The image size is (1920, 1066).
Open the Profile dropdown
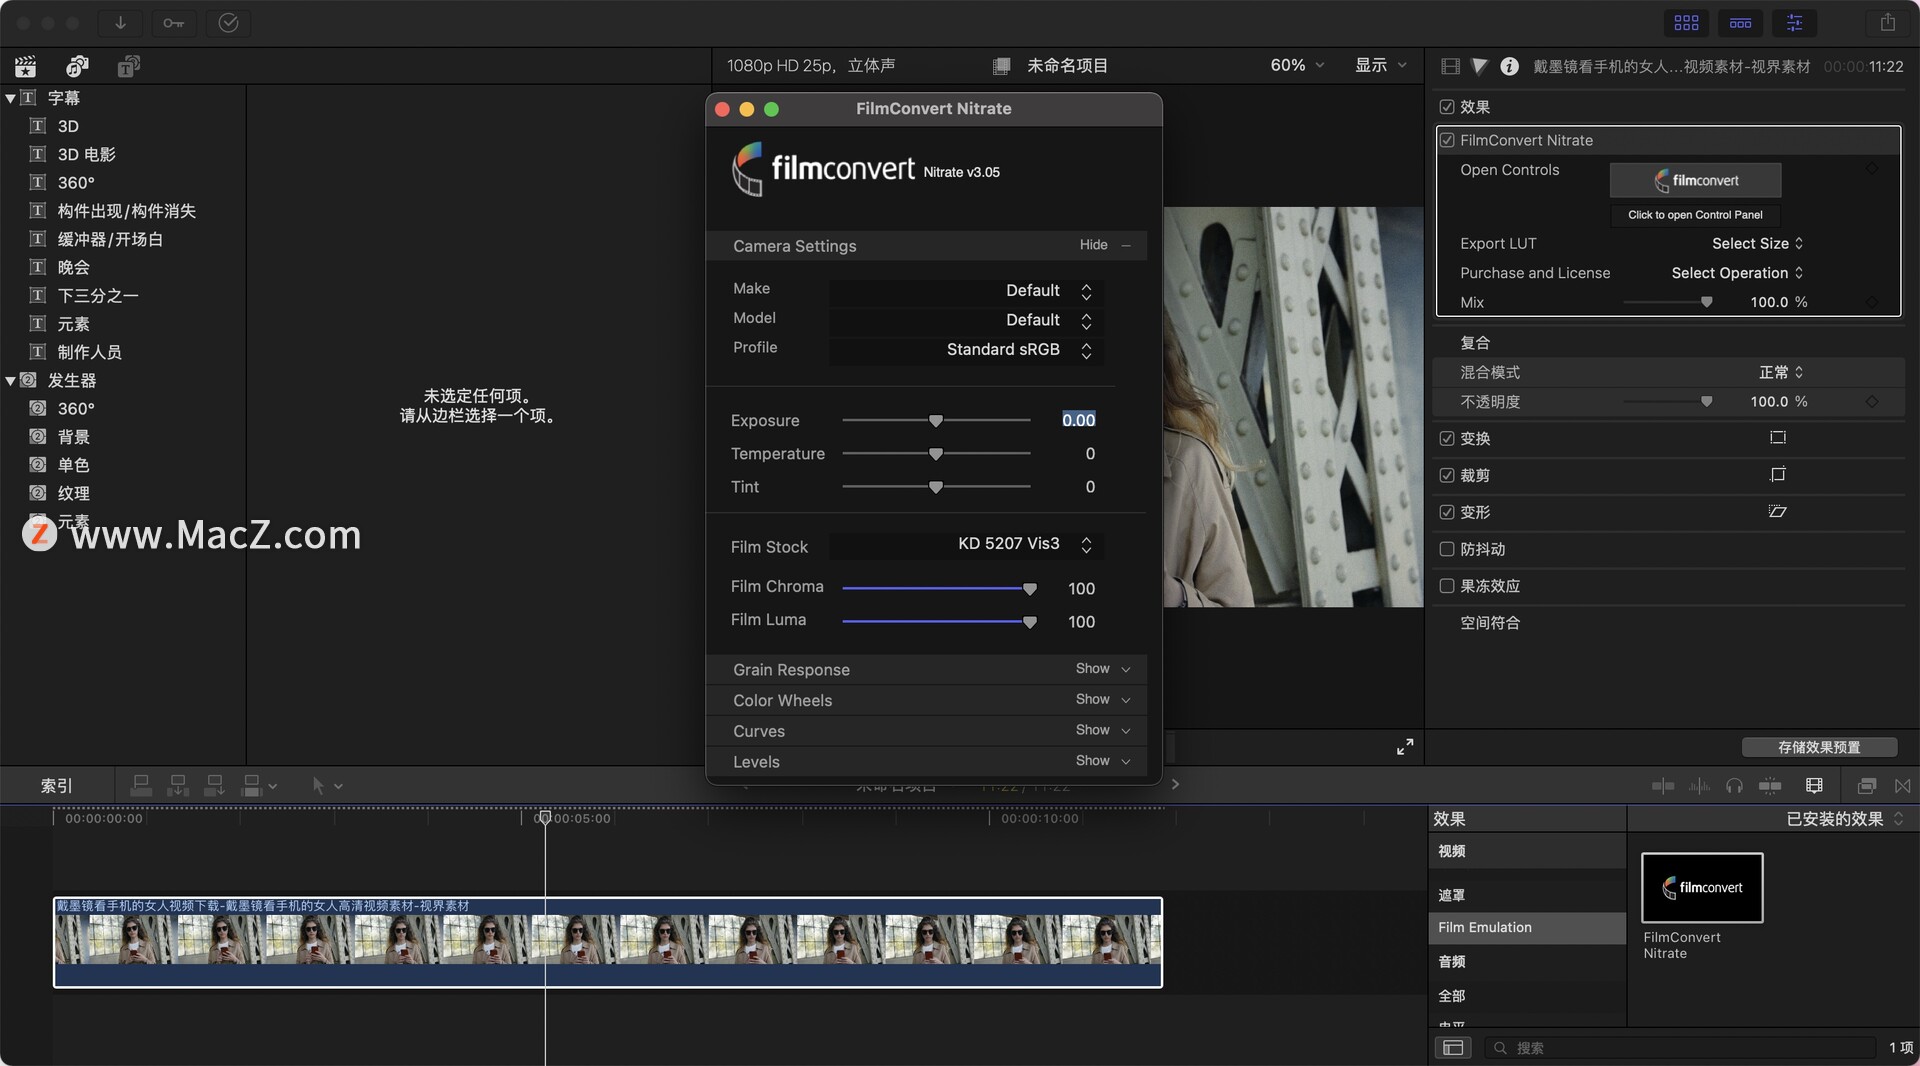[966, 350]
